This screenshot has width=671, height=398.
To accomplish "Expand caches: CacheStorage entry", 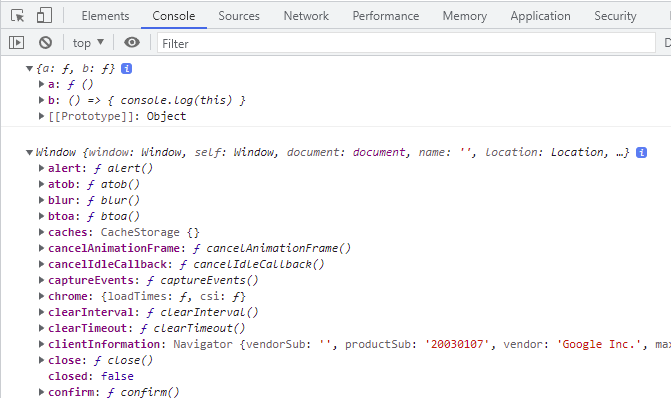I will 42,232.
